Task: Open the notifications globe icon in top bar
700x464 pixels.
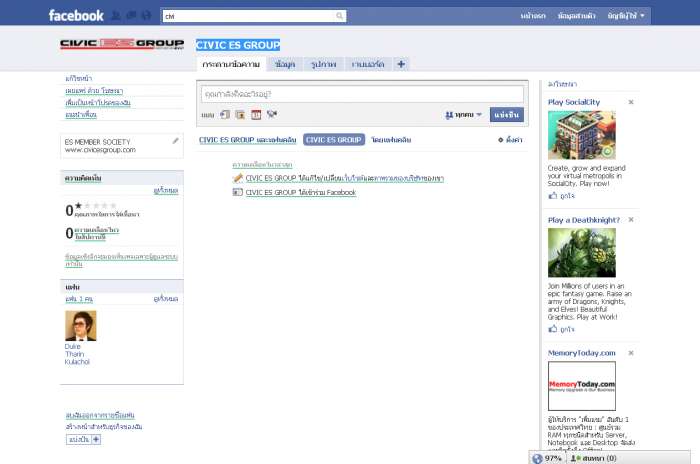Action: tap(146, 16)
